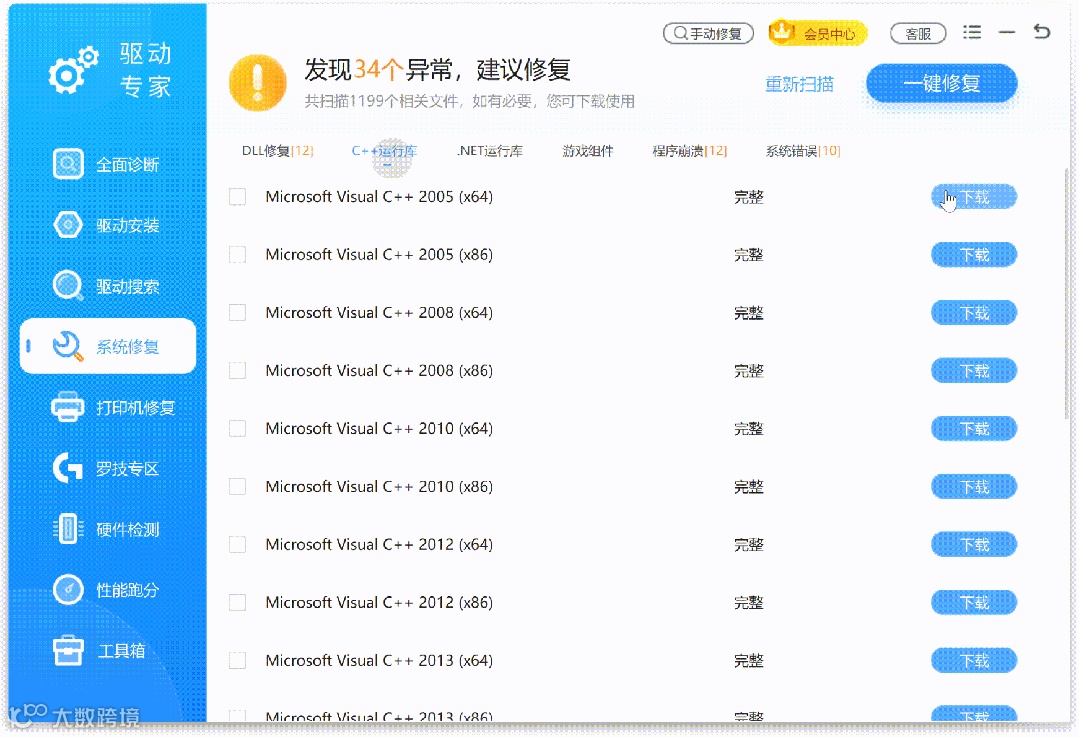Image resolution: width=1079 pixels, height=737 pixels.
Task: Check the box for Visual C++ 2012 (x64)
Action: click(x=237, y=544)
